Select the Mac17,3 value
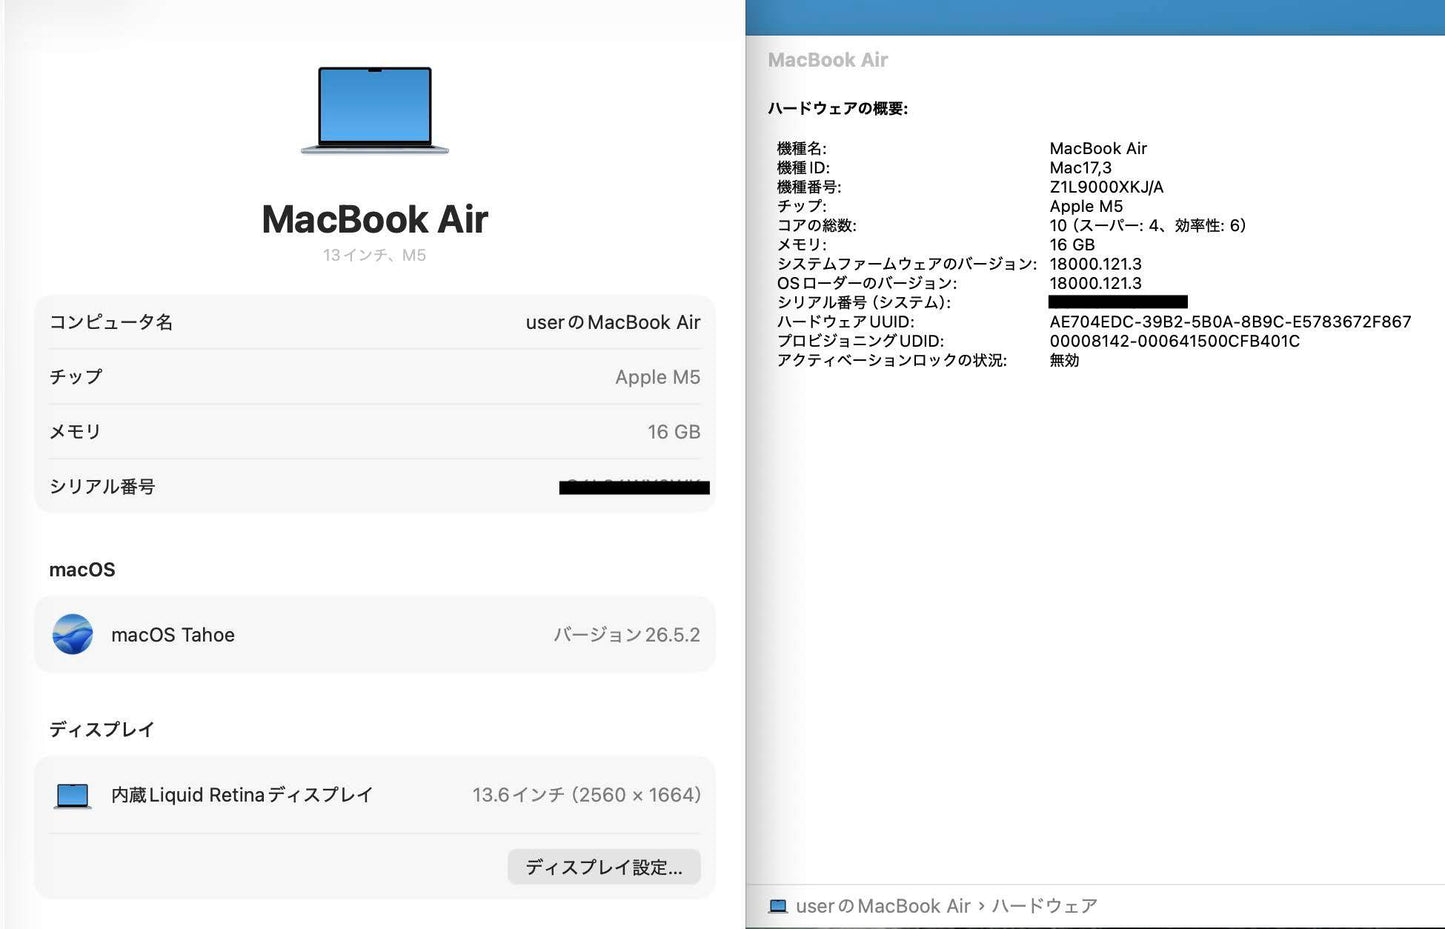This screenshot has height=929, width=1445. coord(1080,168)
